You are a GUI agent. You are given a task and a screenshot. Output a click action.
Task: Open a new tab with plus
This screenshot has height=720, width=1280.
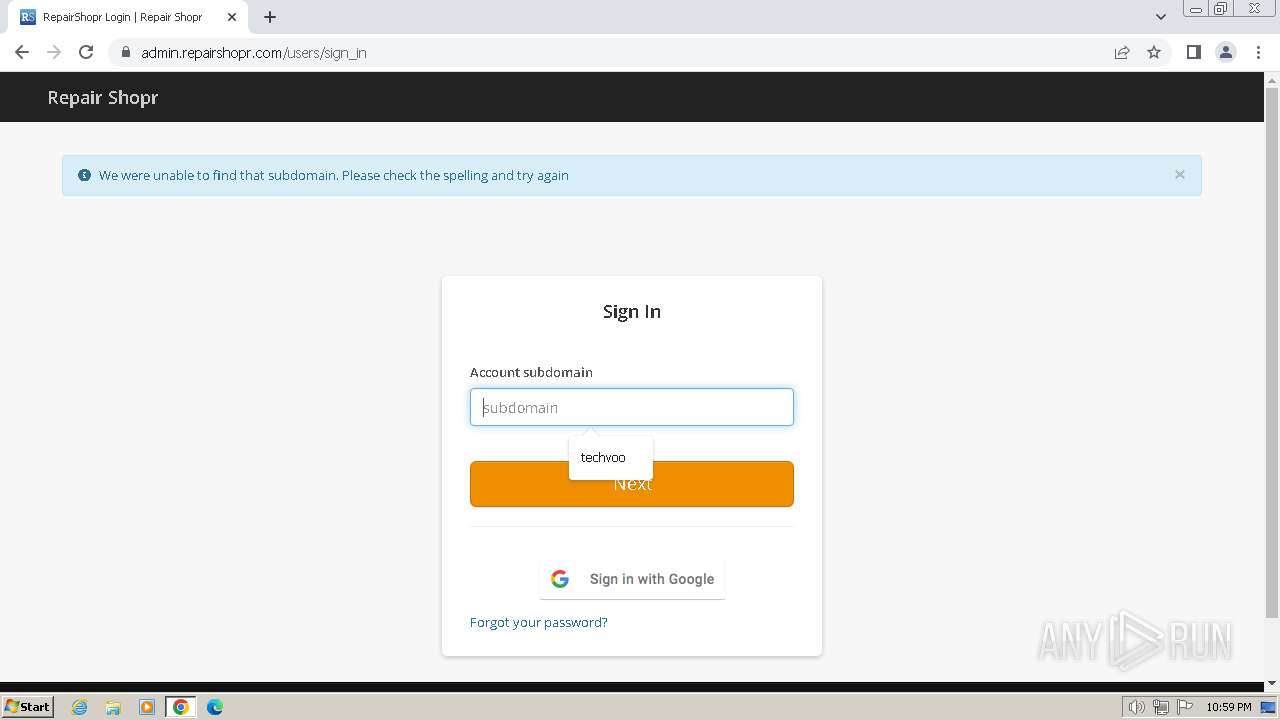(x=270, y=17)
